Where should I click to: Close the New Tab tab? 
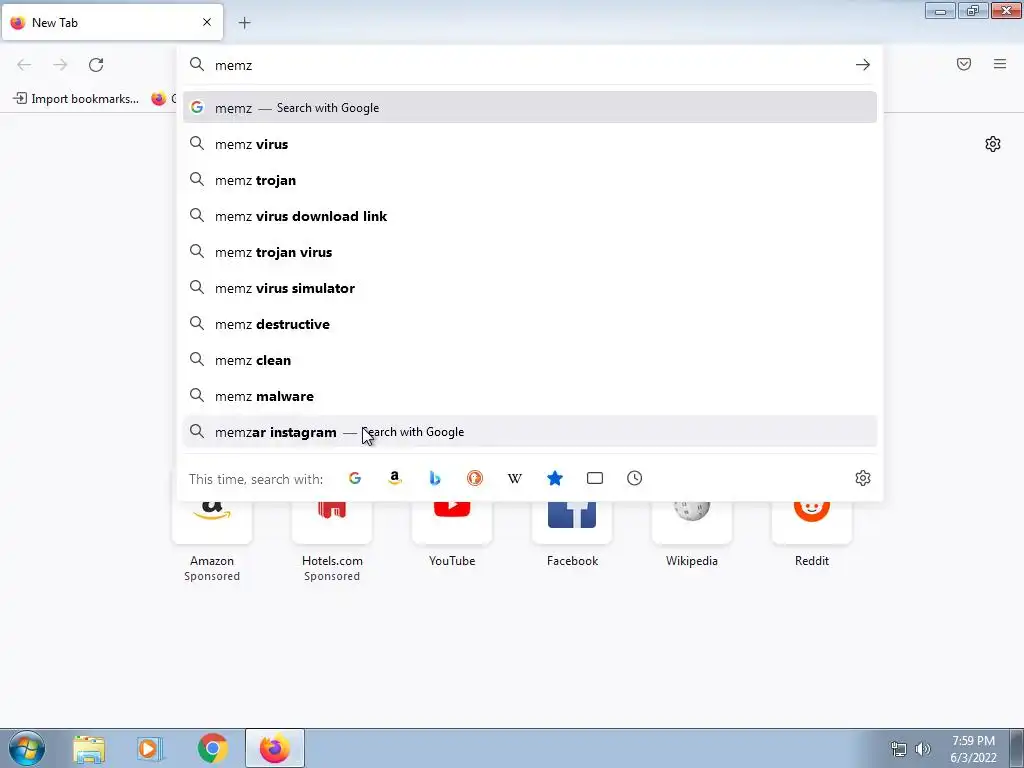(207, 22)
